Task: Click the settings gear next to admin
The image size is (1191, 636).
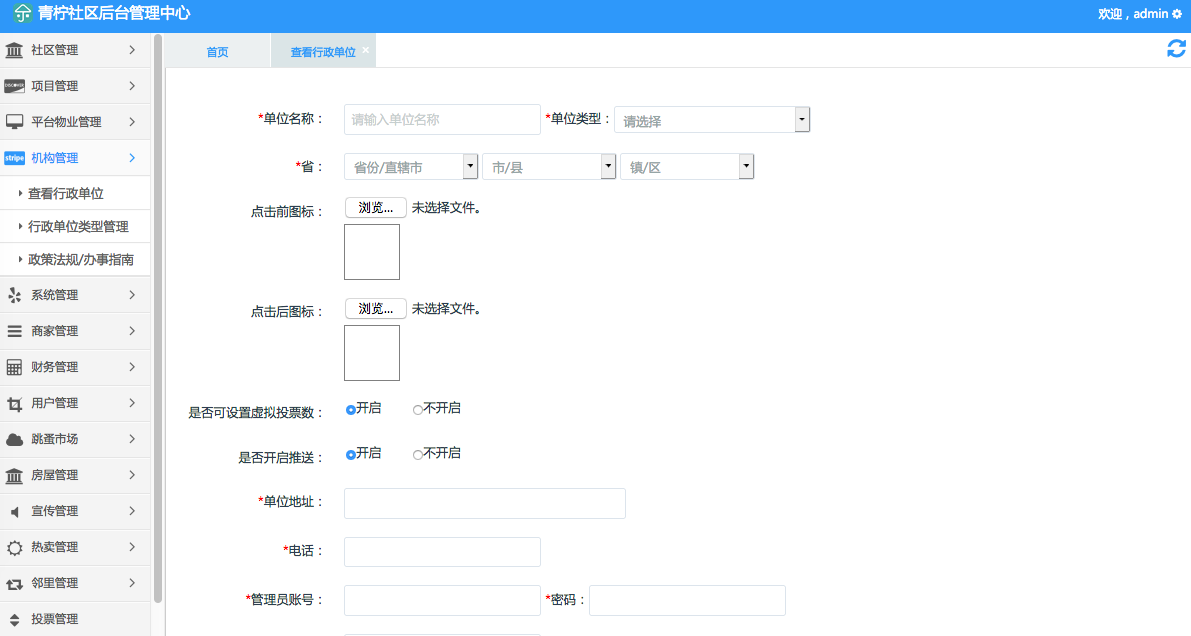Action: [1177, 14]
